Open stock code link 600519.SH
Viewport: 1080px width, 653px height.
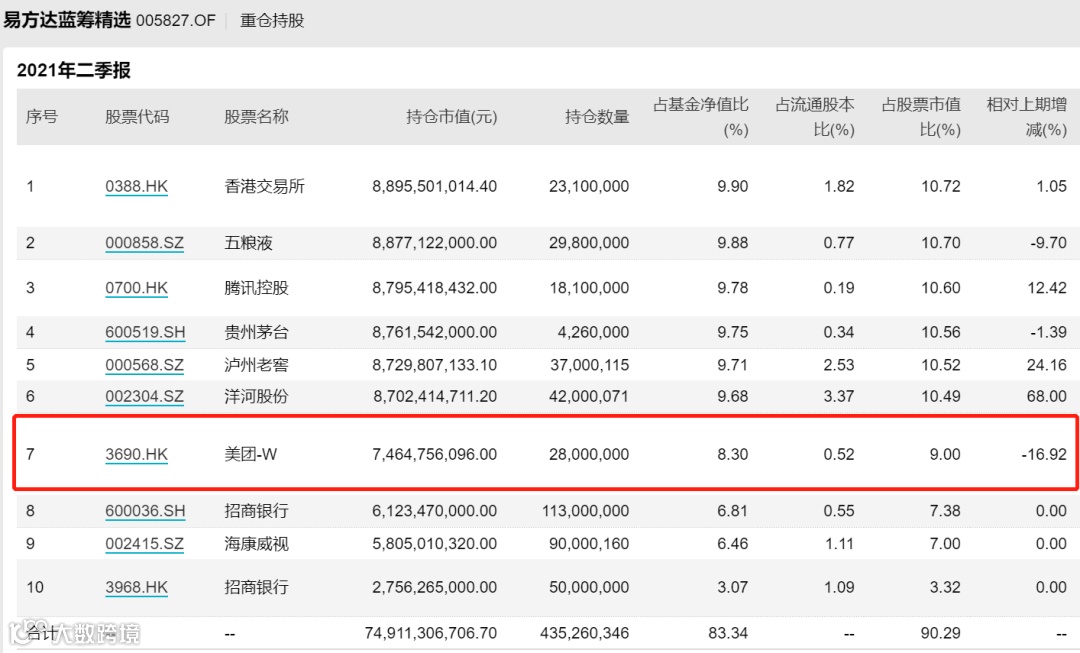pyautogui.click(x=145, y=332)
